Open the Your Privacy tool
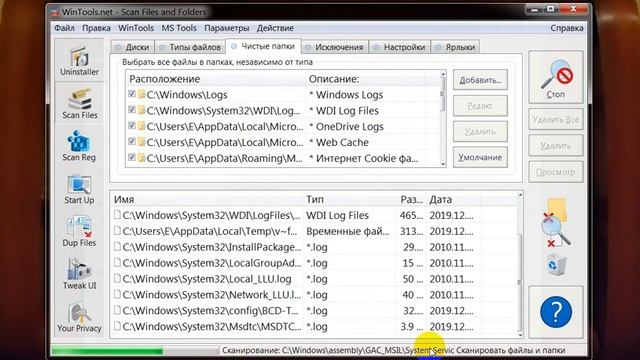The height and width of the screenshot is (360, 640). (79, 317)
